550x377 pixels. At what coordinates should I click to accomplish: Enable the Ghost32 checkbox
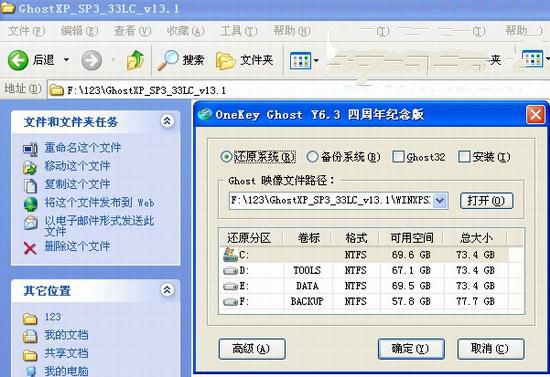(398, 156)
